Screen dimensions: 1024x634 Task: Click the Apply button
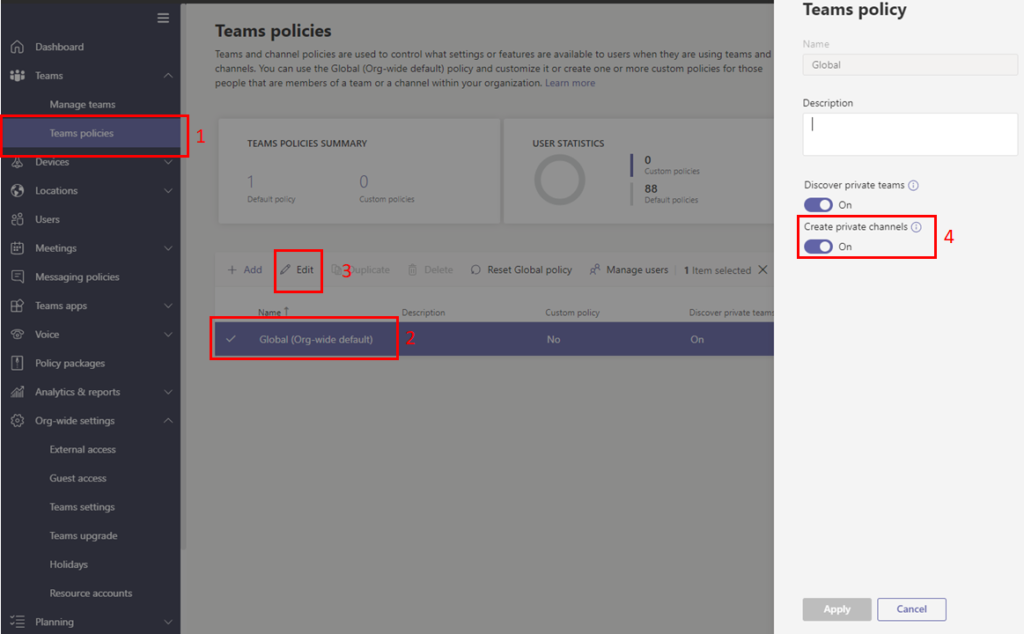coord(837,609)
